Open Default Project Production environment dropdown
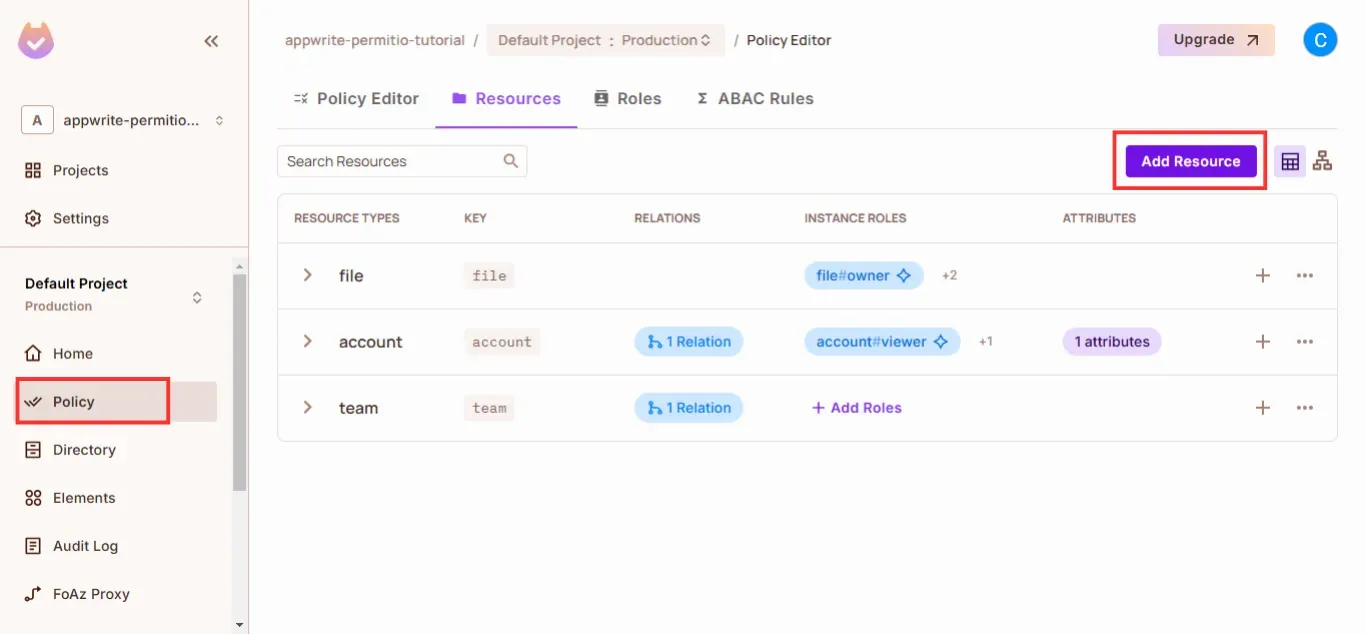The height and width of the screenshot is (634, 1366). pos(605,40)
